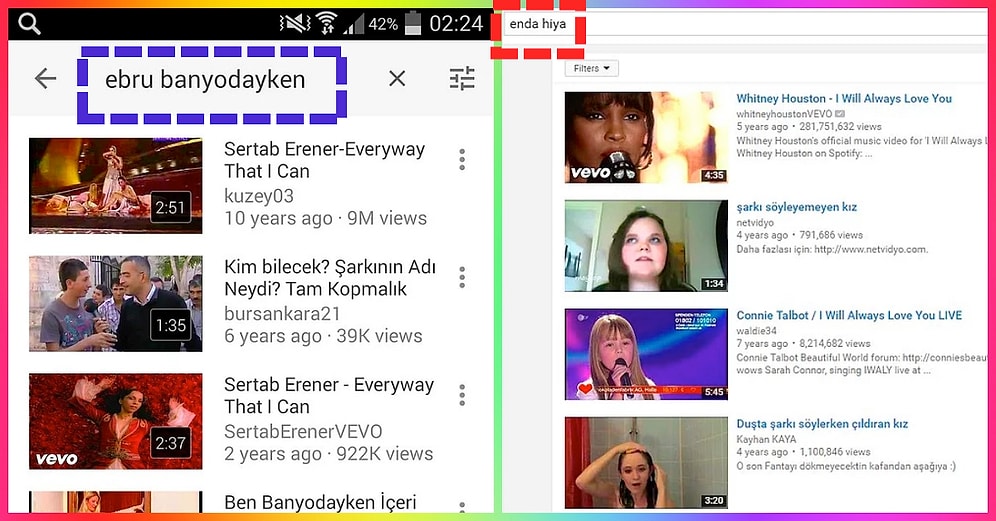Click '5 years ago • 281,751,632 views' text
The height and width of the screenshot is (521, 996).
point(809,126)
